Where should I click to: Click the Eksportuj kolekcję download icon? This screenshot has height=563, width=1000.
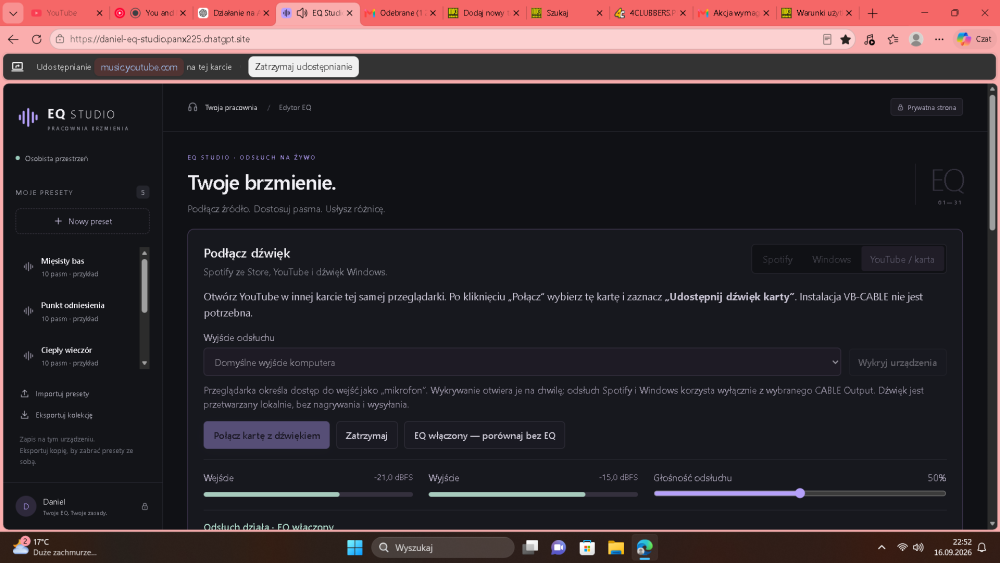pyautogui.click(x=25, y=415)
